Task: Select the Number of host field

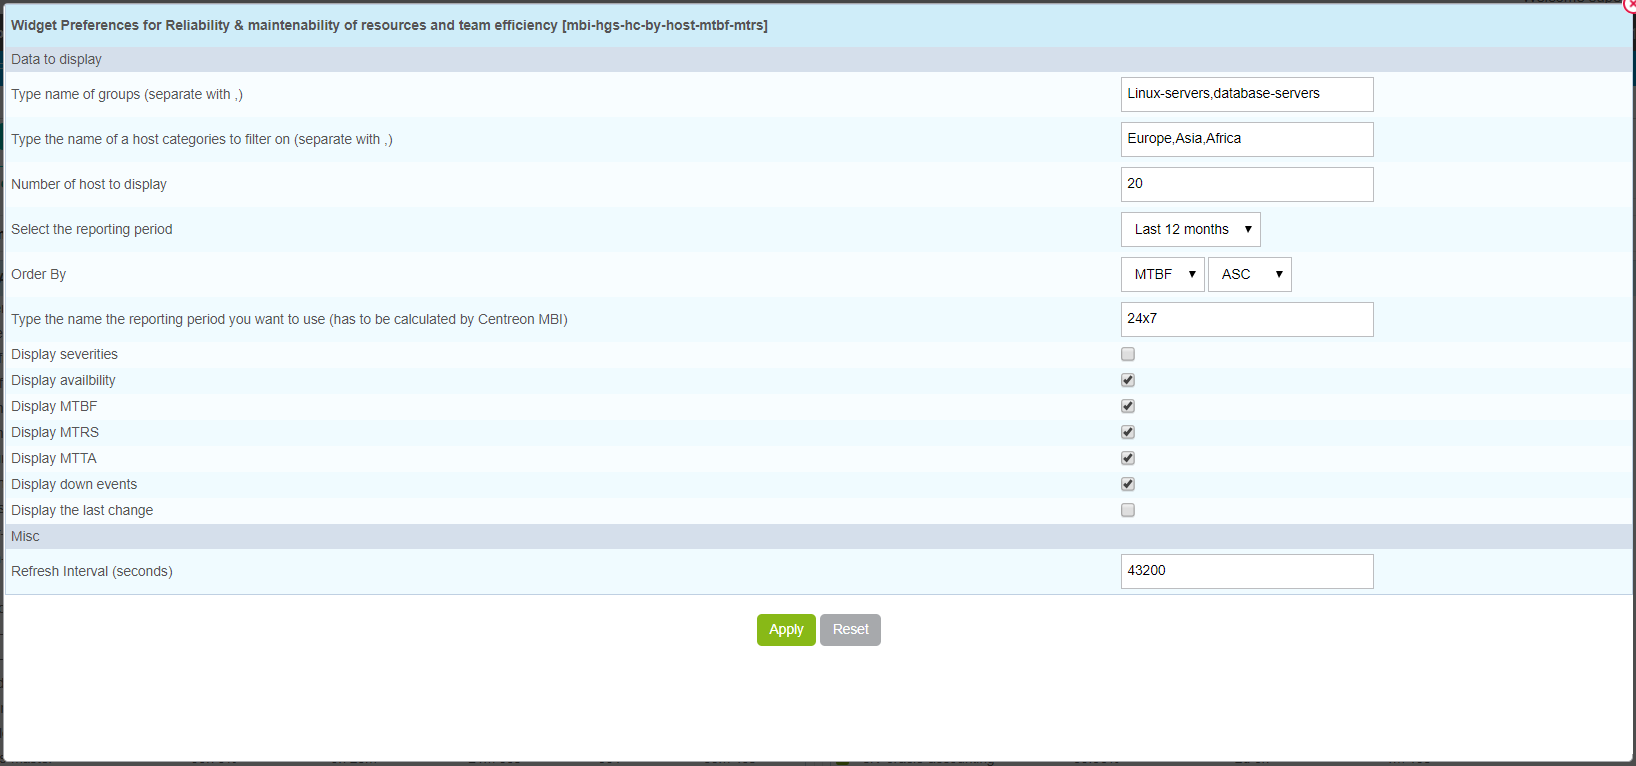Action: (1246, 184)
